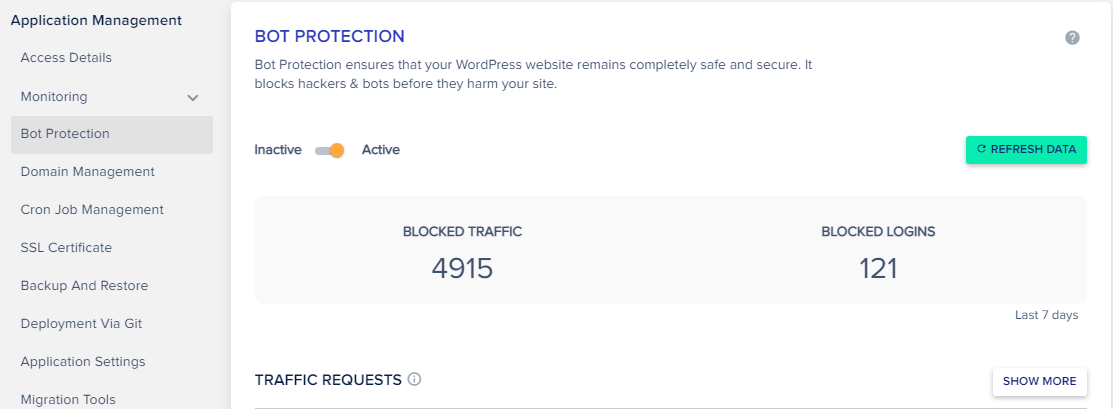The width and height of the screenshot is (1113, 409).
Task: Navigate to SSL Certificate
Action: tap(66, 248)
